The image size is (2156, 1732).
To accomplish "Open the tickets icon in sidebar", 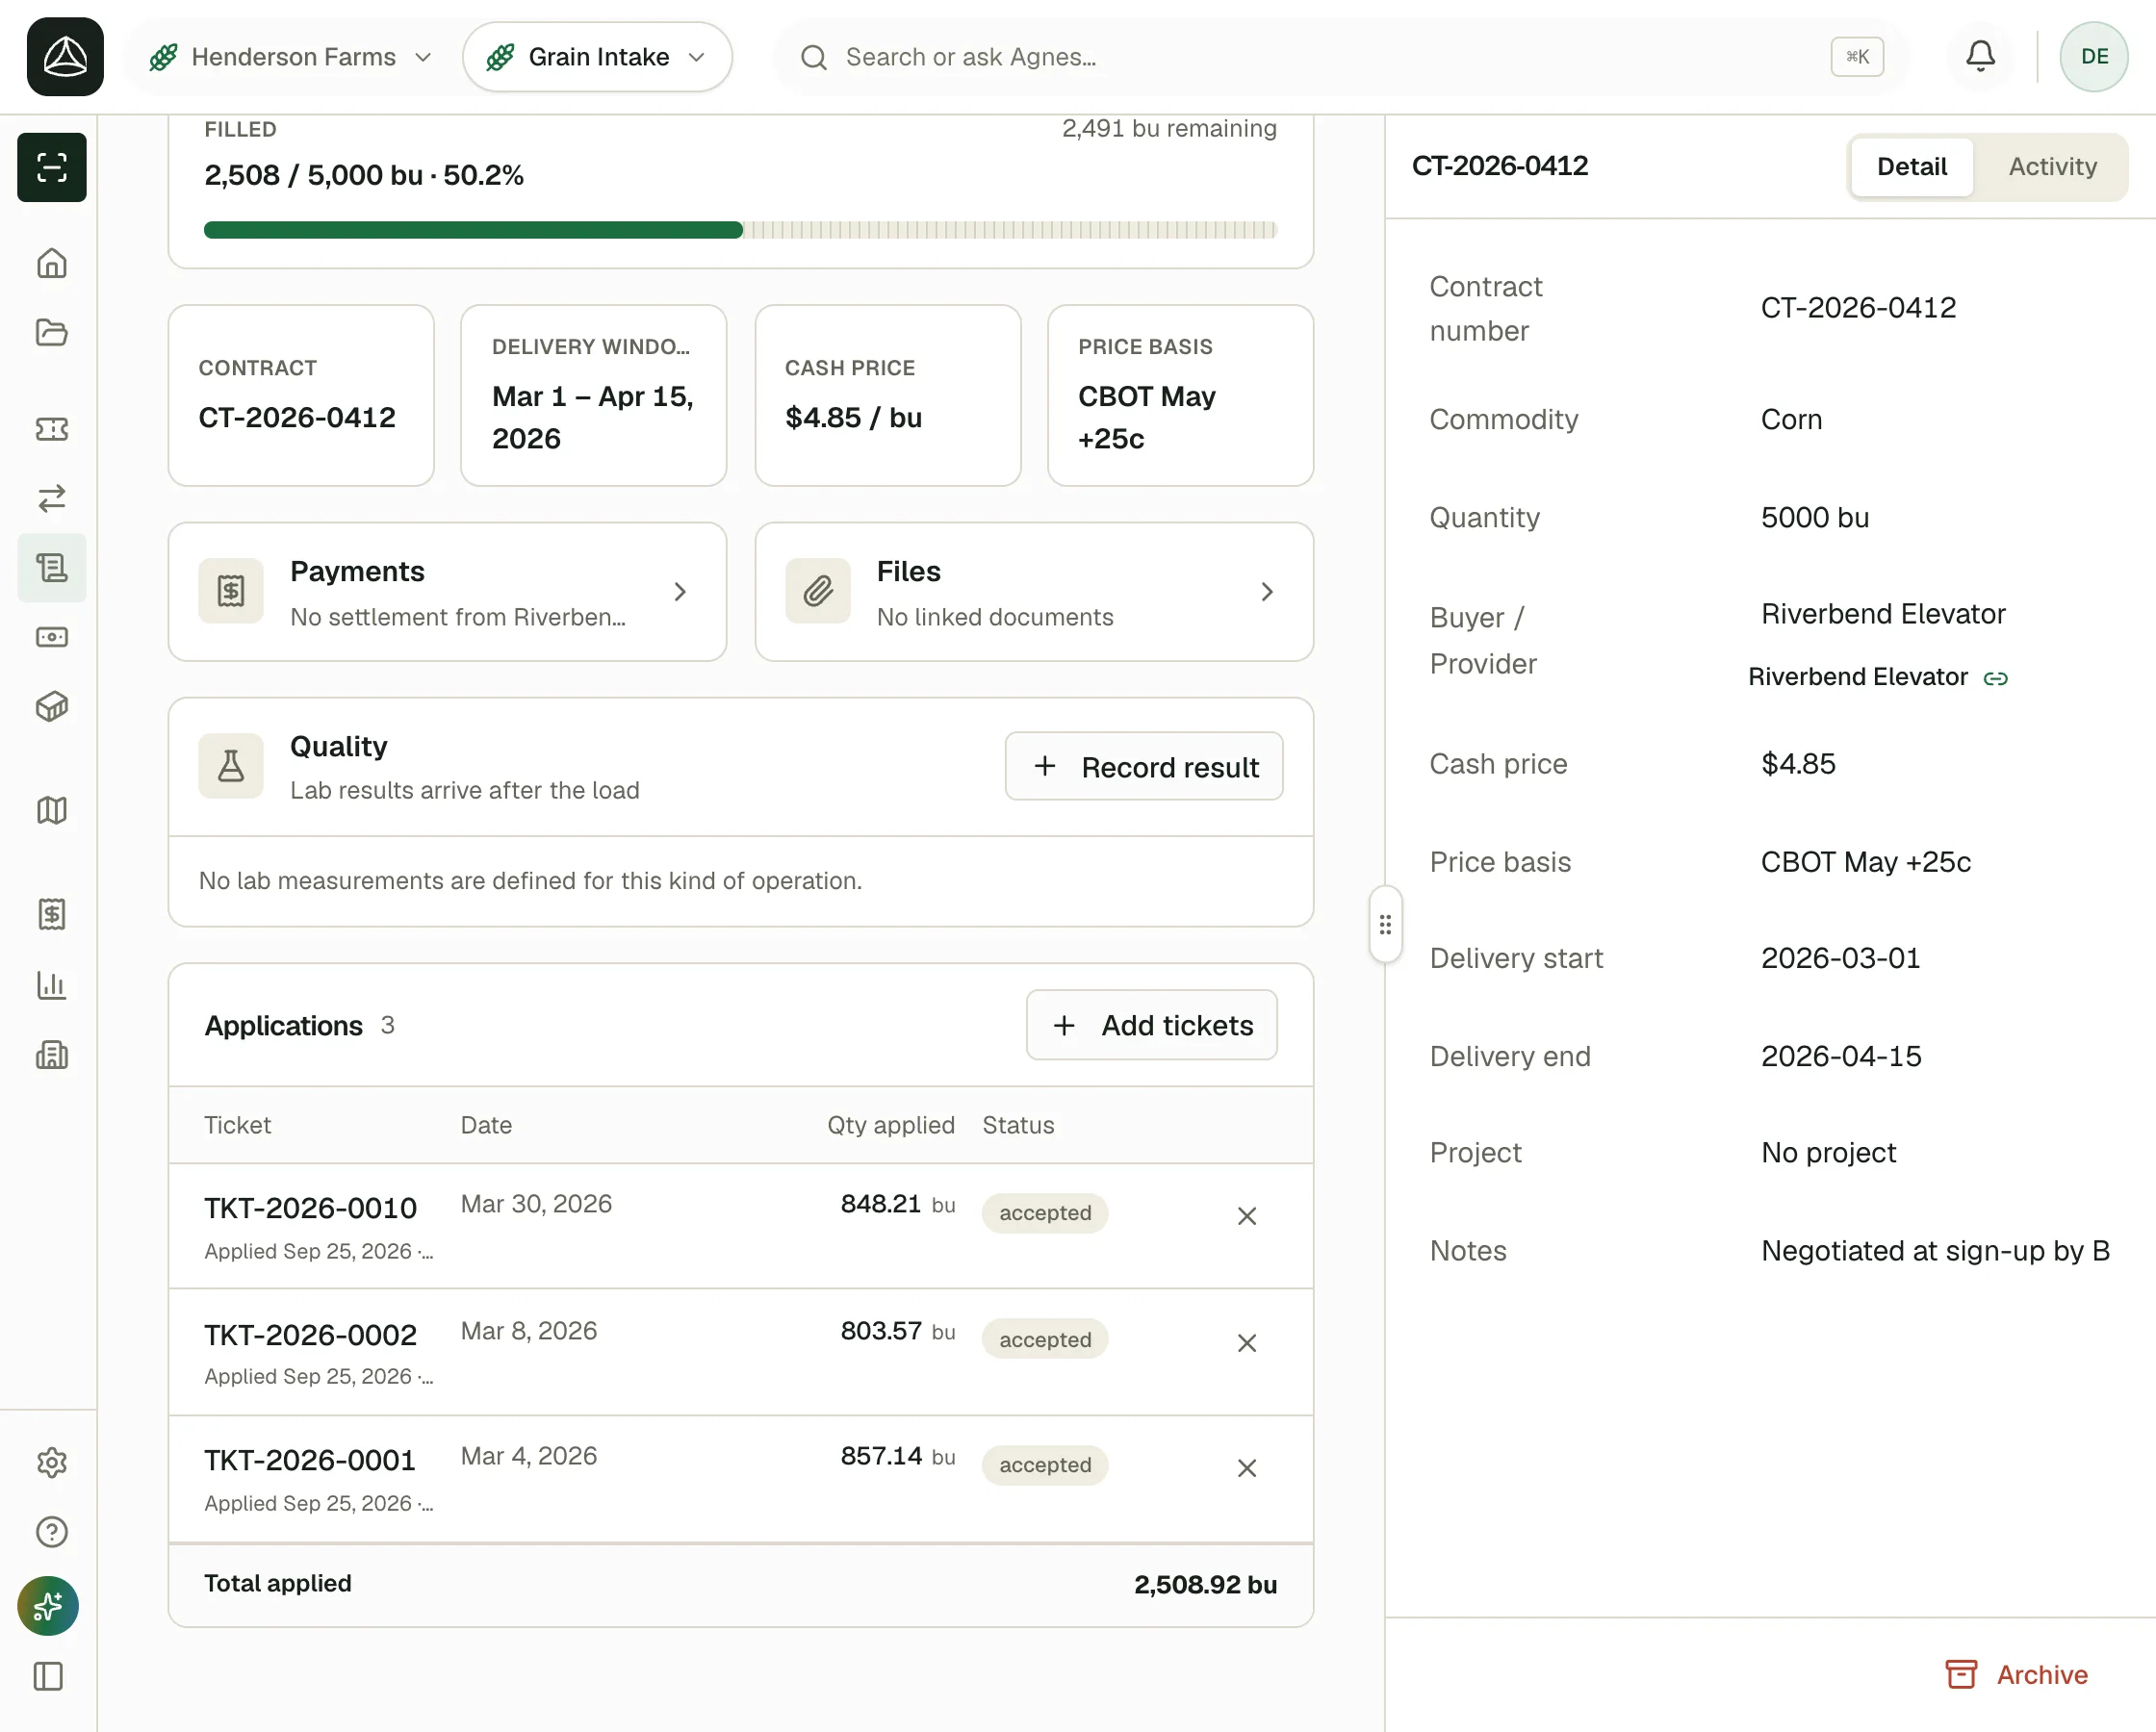I will [x=52, y=429].
